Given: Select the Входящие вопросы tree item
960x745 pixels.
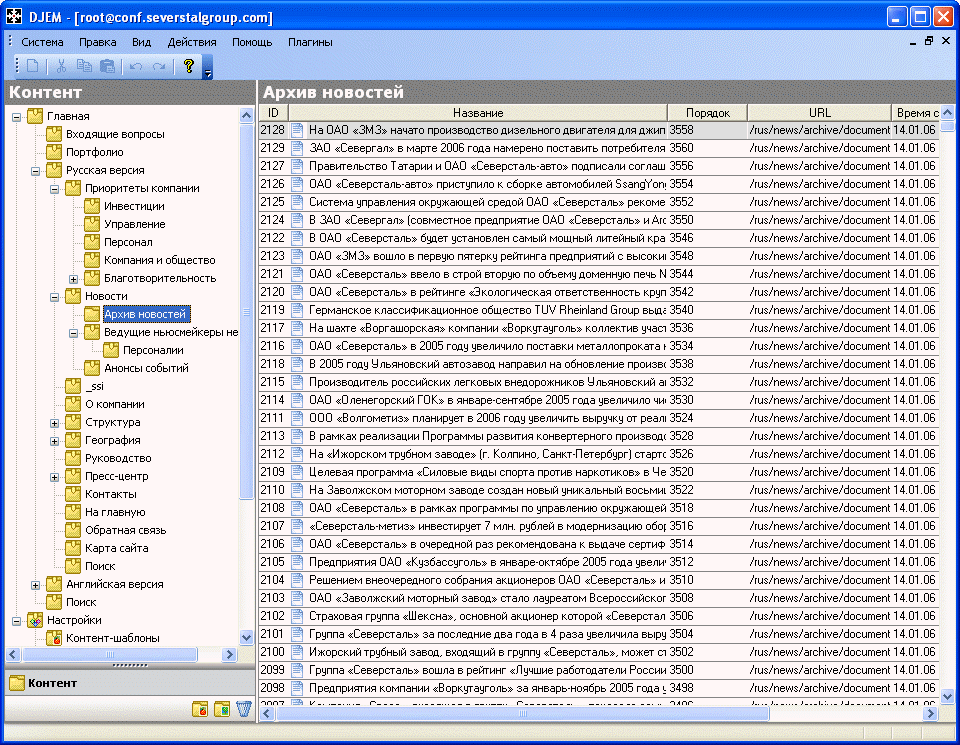Looking at the screenshot, I should click(115, 134).
